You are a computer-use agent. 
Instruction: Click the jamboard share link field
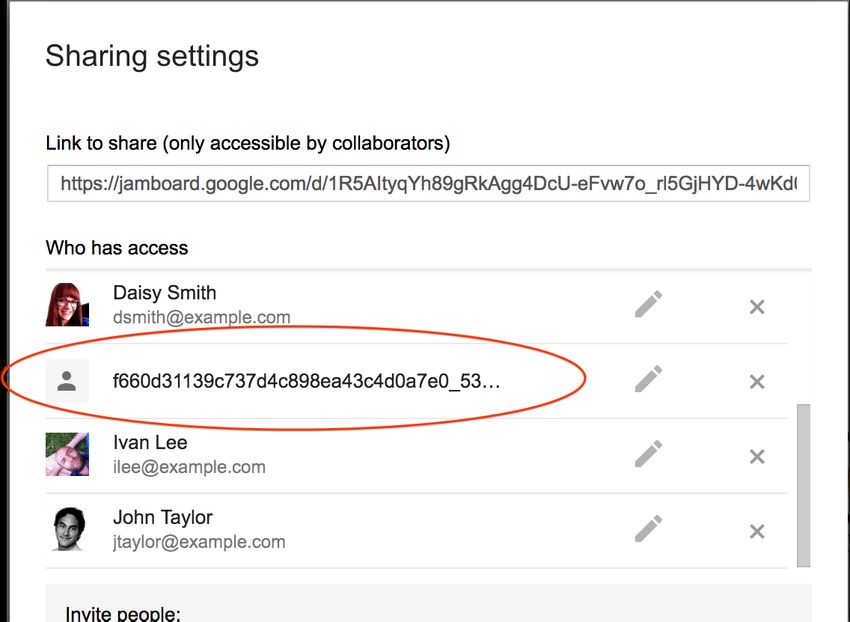coord(428,183)
